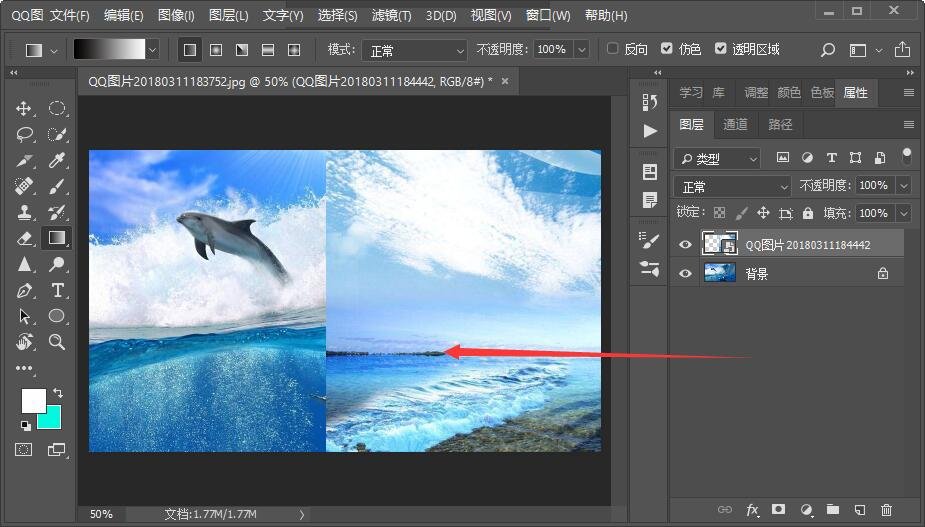The width and height of the screenshot is (925, 527).
Task: Toggle lock image pixels brush icon
Action: (742, 213)
